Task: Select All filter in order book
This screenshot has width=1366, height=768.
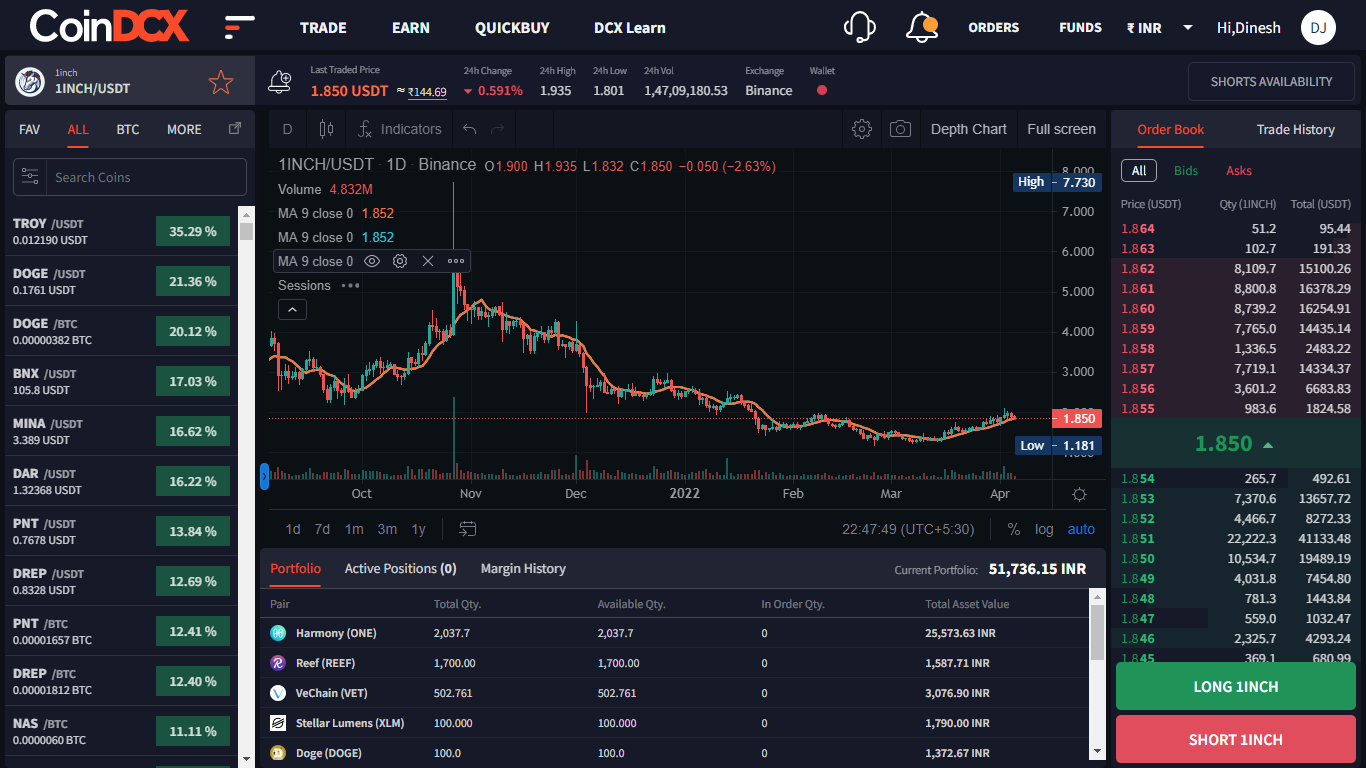Action: [x=1139, y=170]
